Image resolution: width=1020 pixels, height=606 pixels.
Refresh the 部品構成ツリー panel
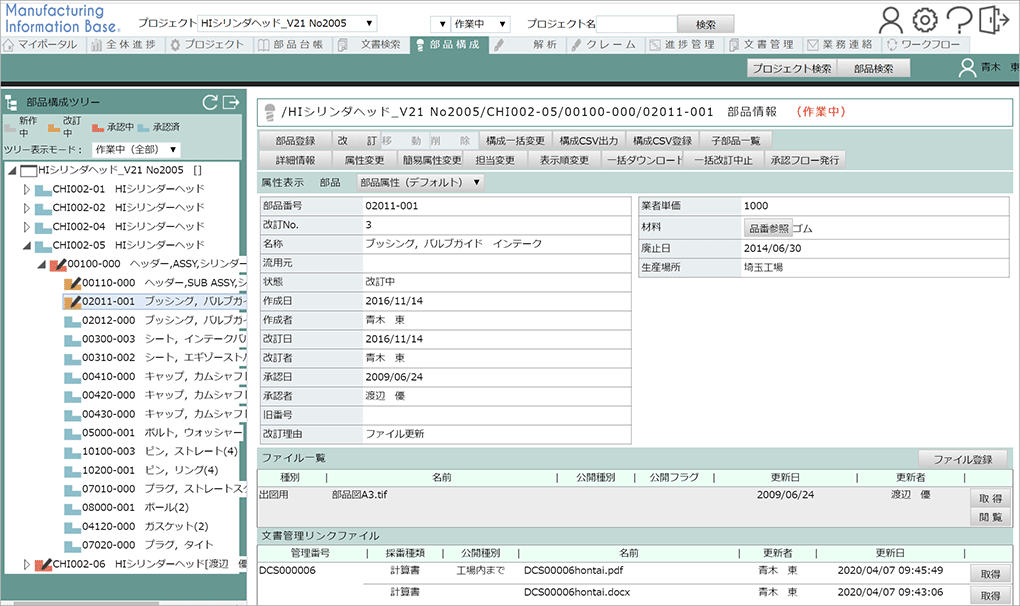tap(210, 101)
